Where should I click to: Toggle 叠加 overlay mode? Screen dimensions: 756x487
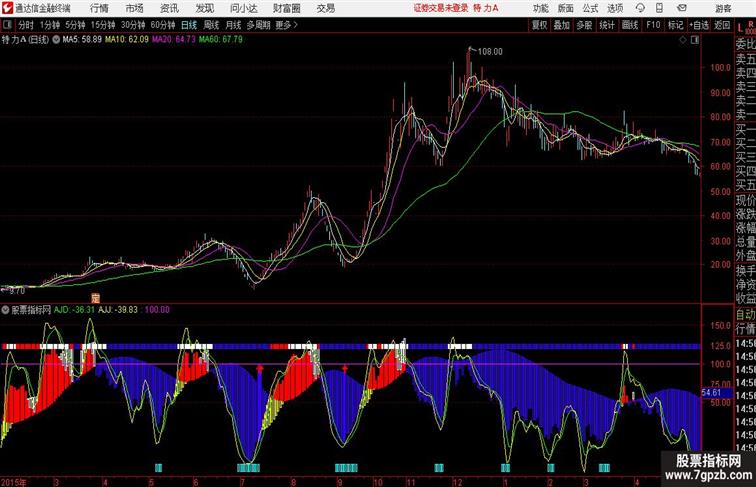(x=562, y=25)
